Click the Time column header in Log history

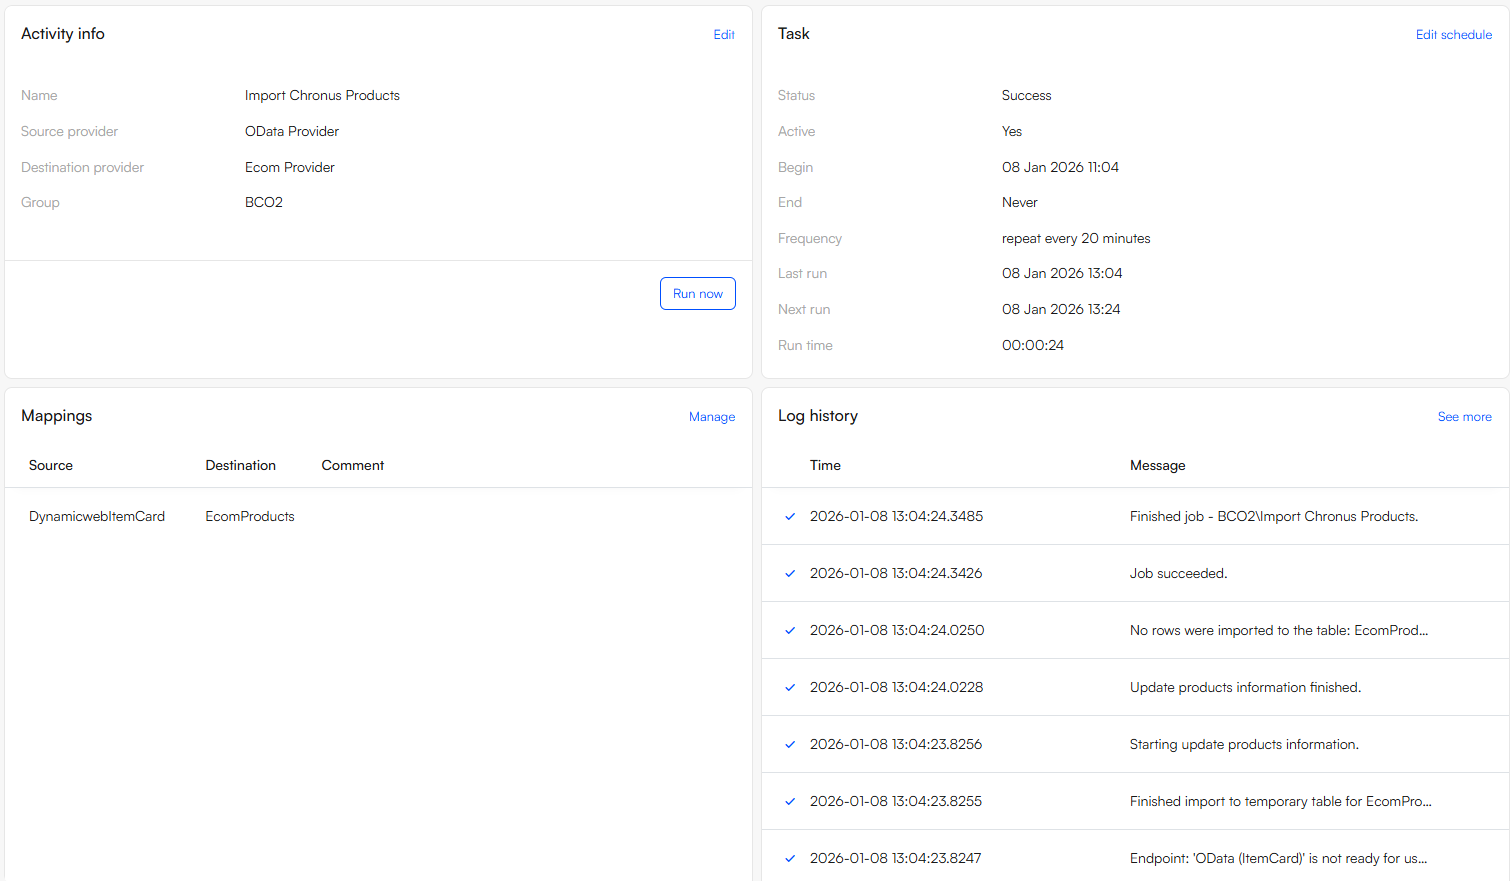click(x=825, y=465)
